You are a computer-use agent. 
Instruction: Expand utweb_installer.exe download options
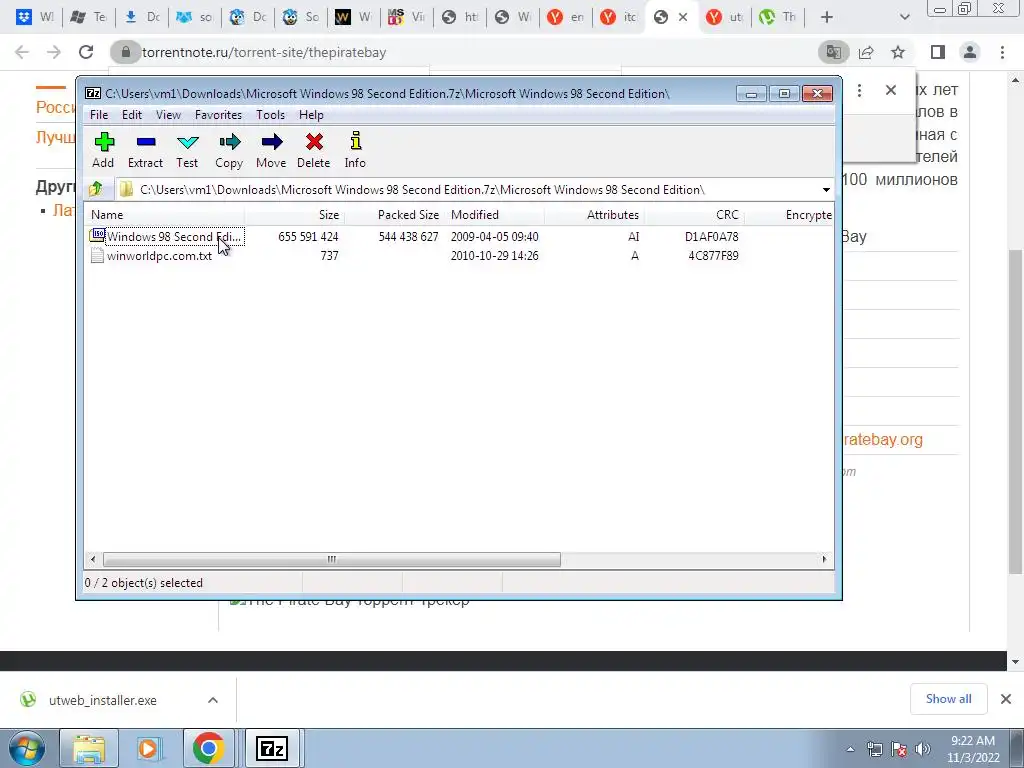213,700
